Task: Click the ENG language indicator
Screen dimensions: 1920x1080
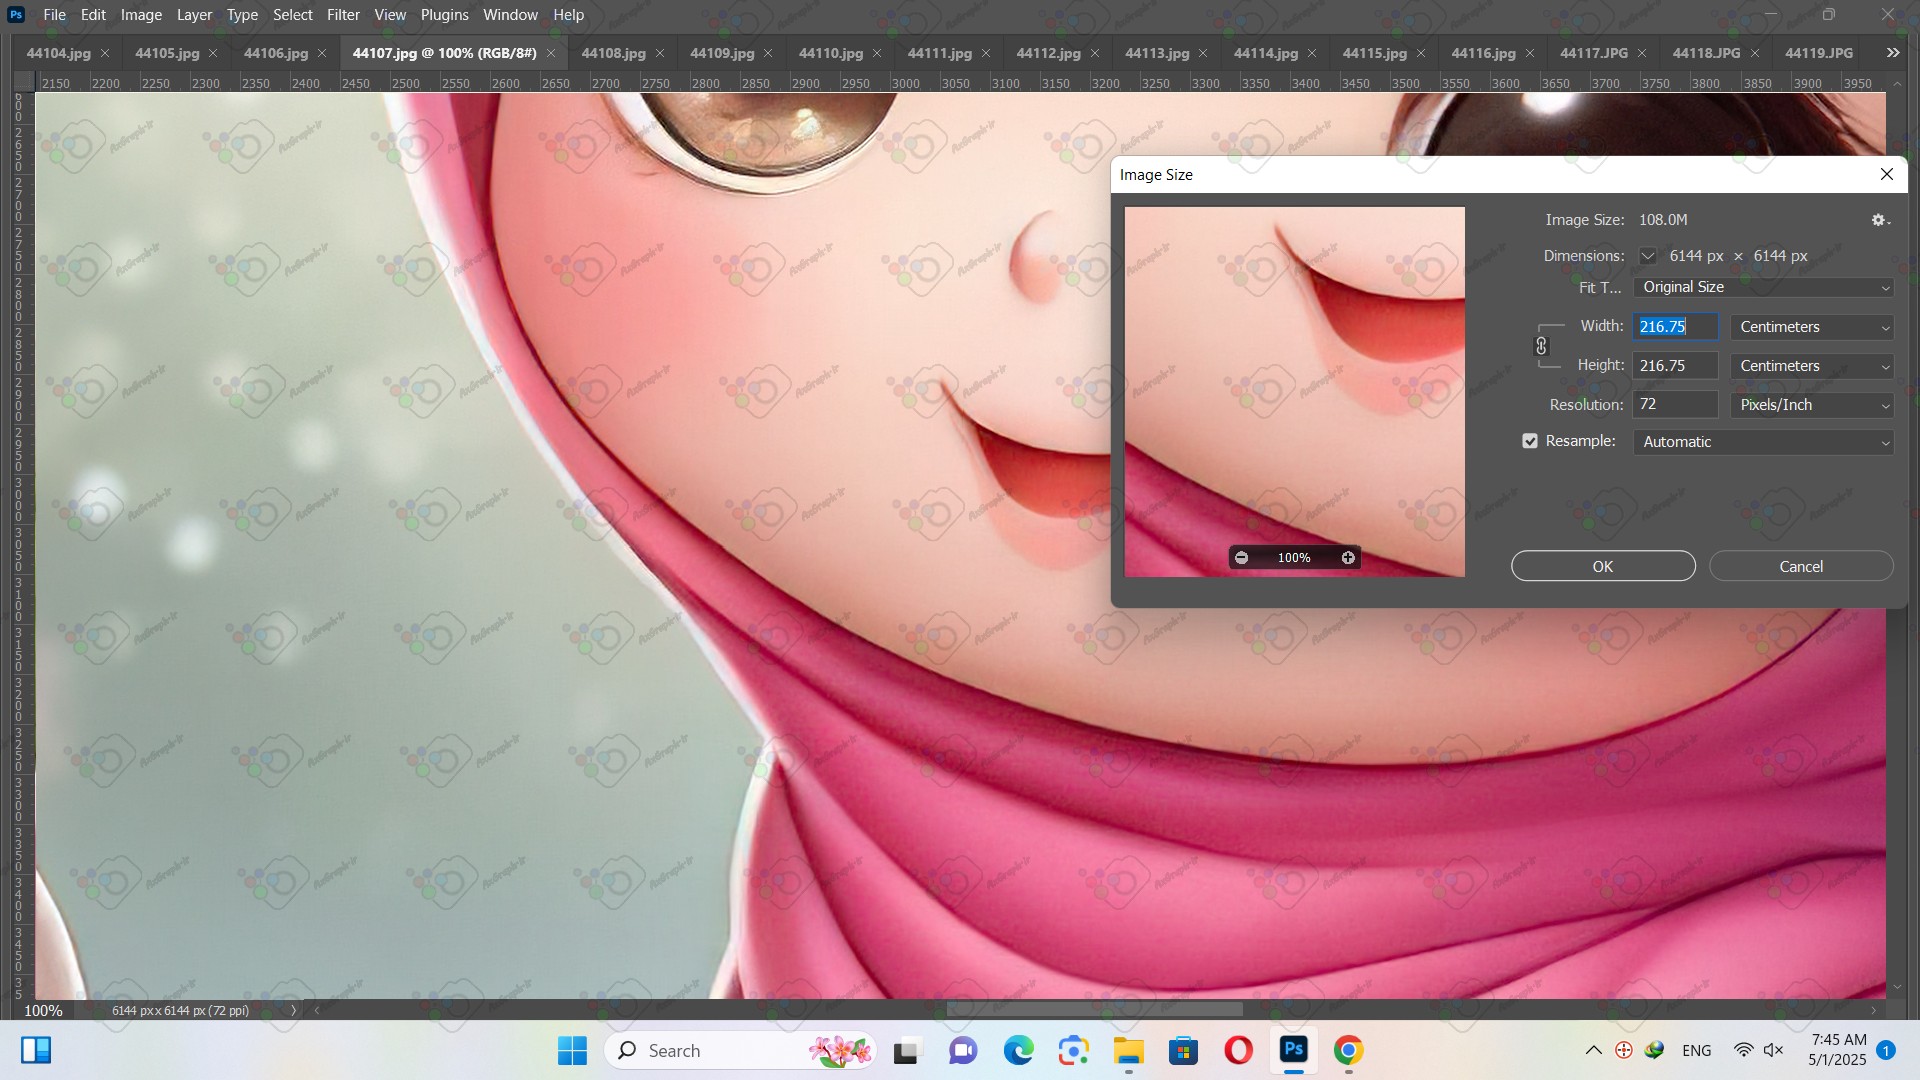Action: tap(1697, 1050)
